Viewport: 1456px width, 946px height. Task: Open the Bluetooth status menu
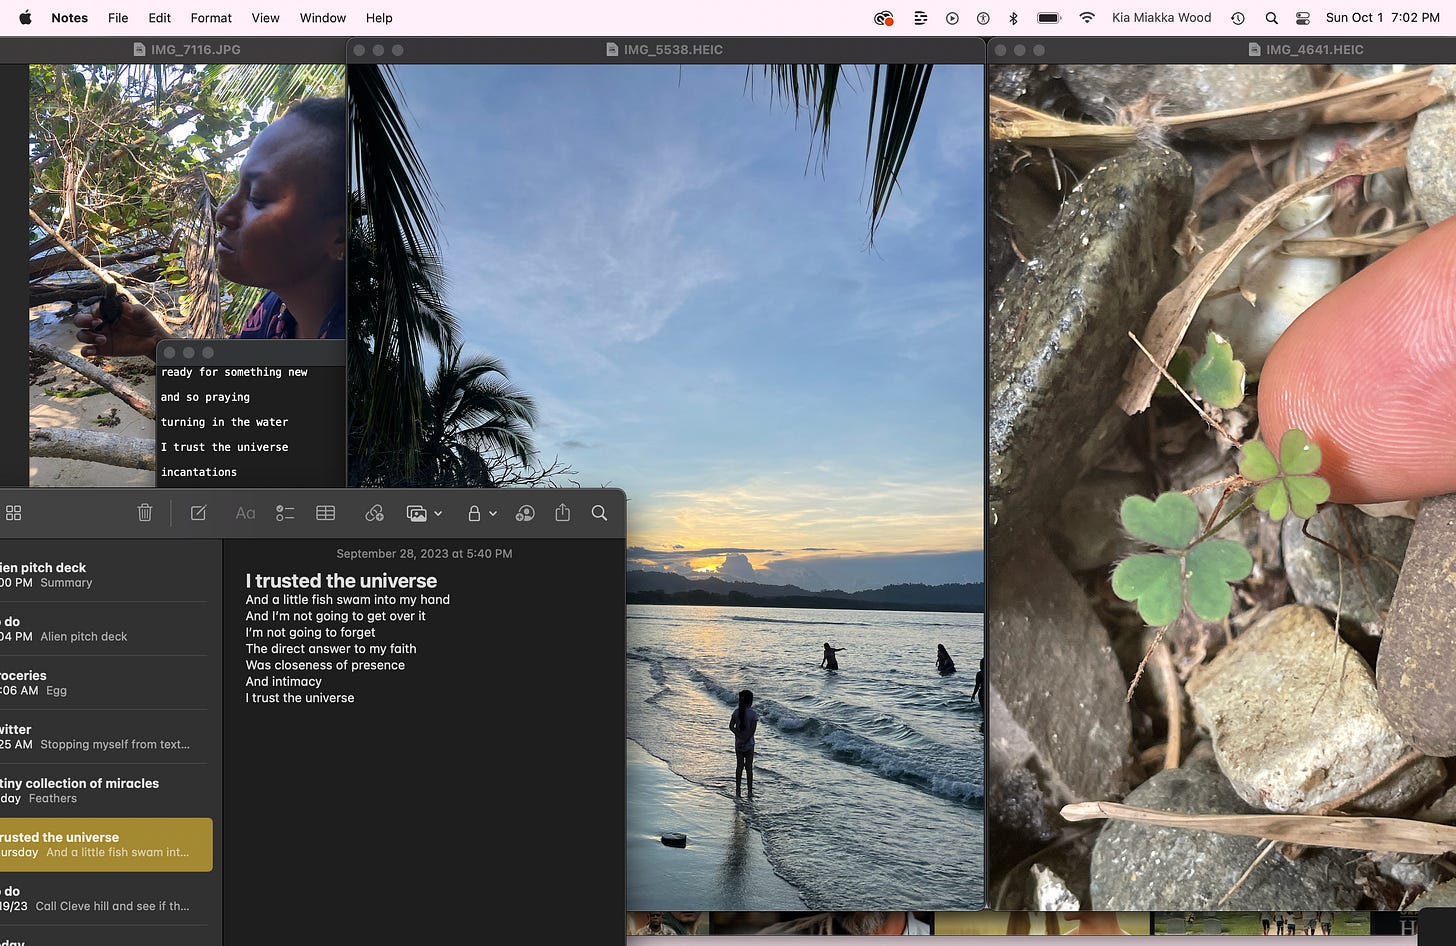(x=1013, y=18)
